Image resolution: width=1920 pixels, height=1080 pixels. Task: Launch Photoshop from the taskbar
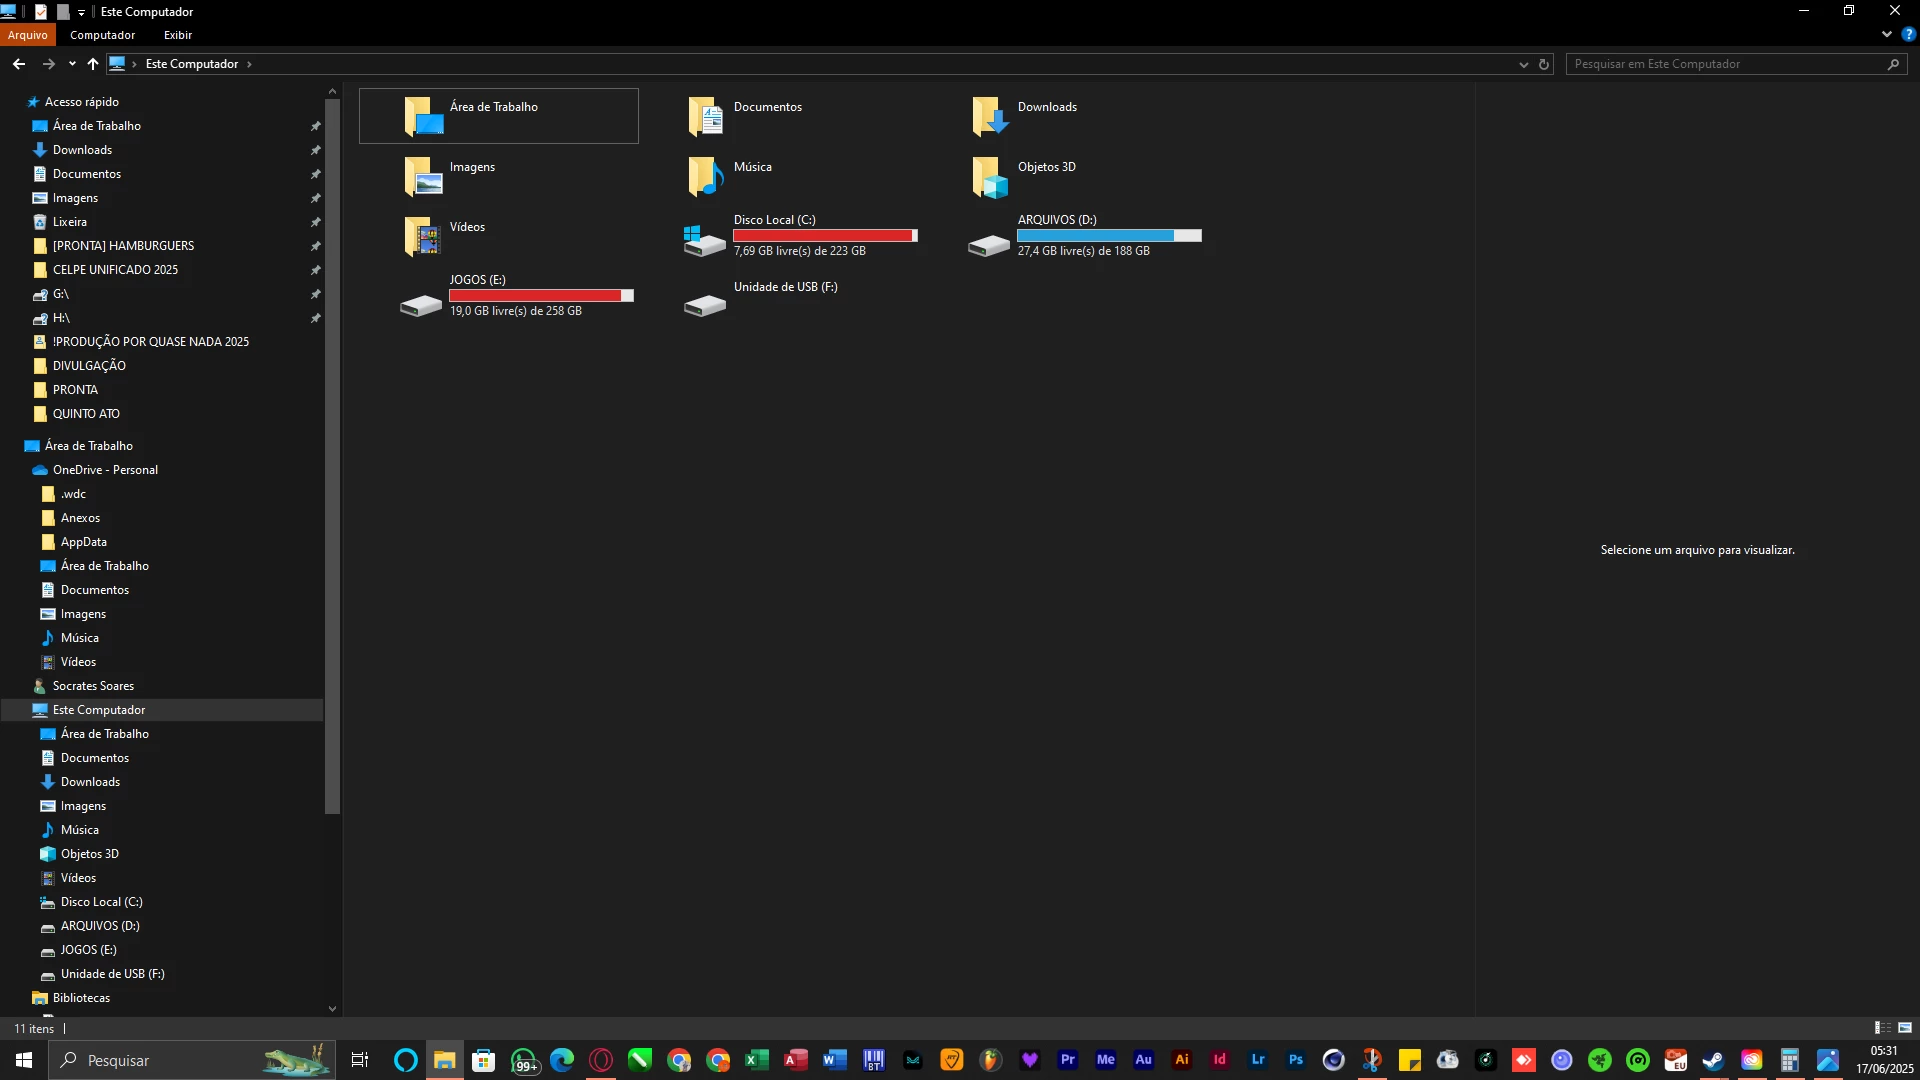coord(1296,1060)
